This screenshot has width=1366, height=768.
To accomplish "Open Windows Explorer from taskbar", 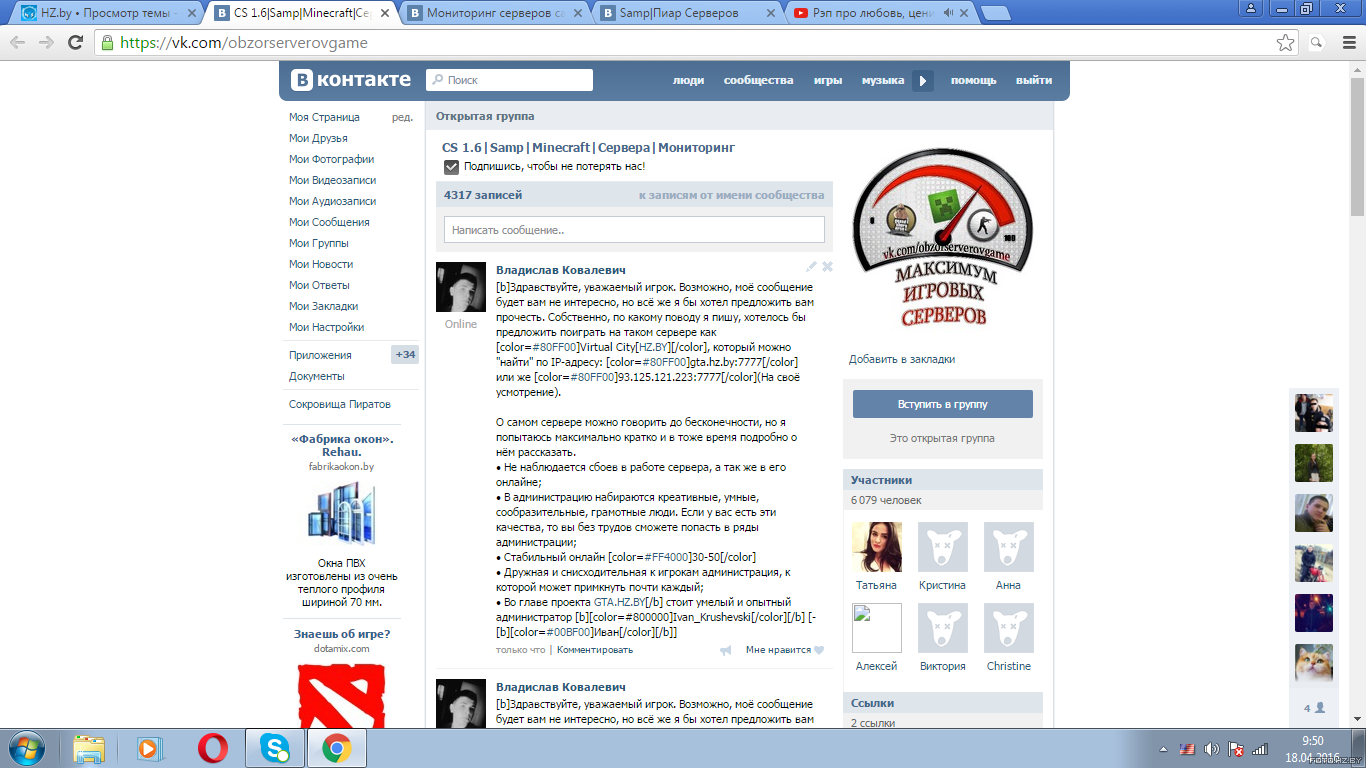I will [90, 748].
